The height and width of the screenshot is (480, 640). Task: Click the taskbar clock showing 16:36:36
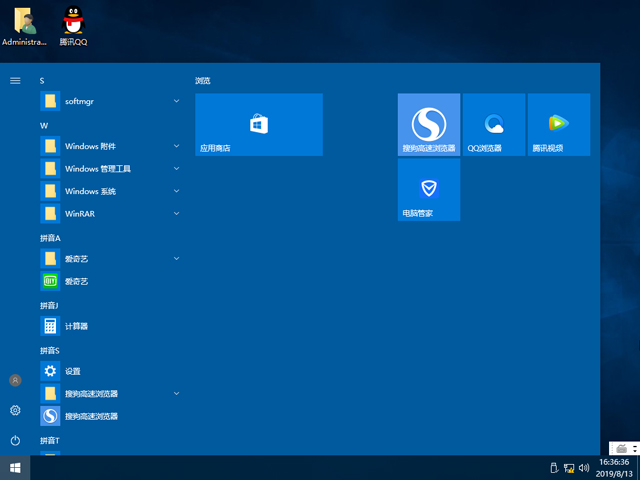pos(612,467)
